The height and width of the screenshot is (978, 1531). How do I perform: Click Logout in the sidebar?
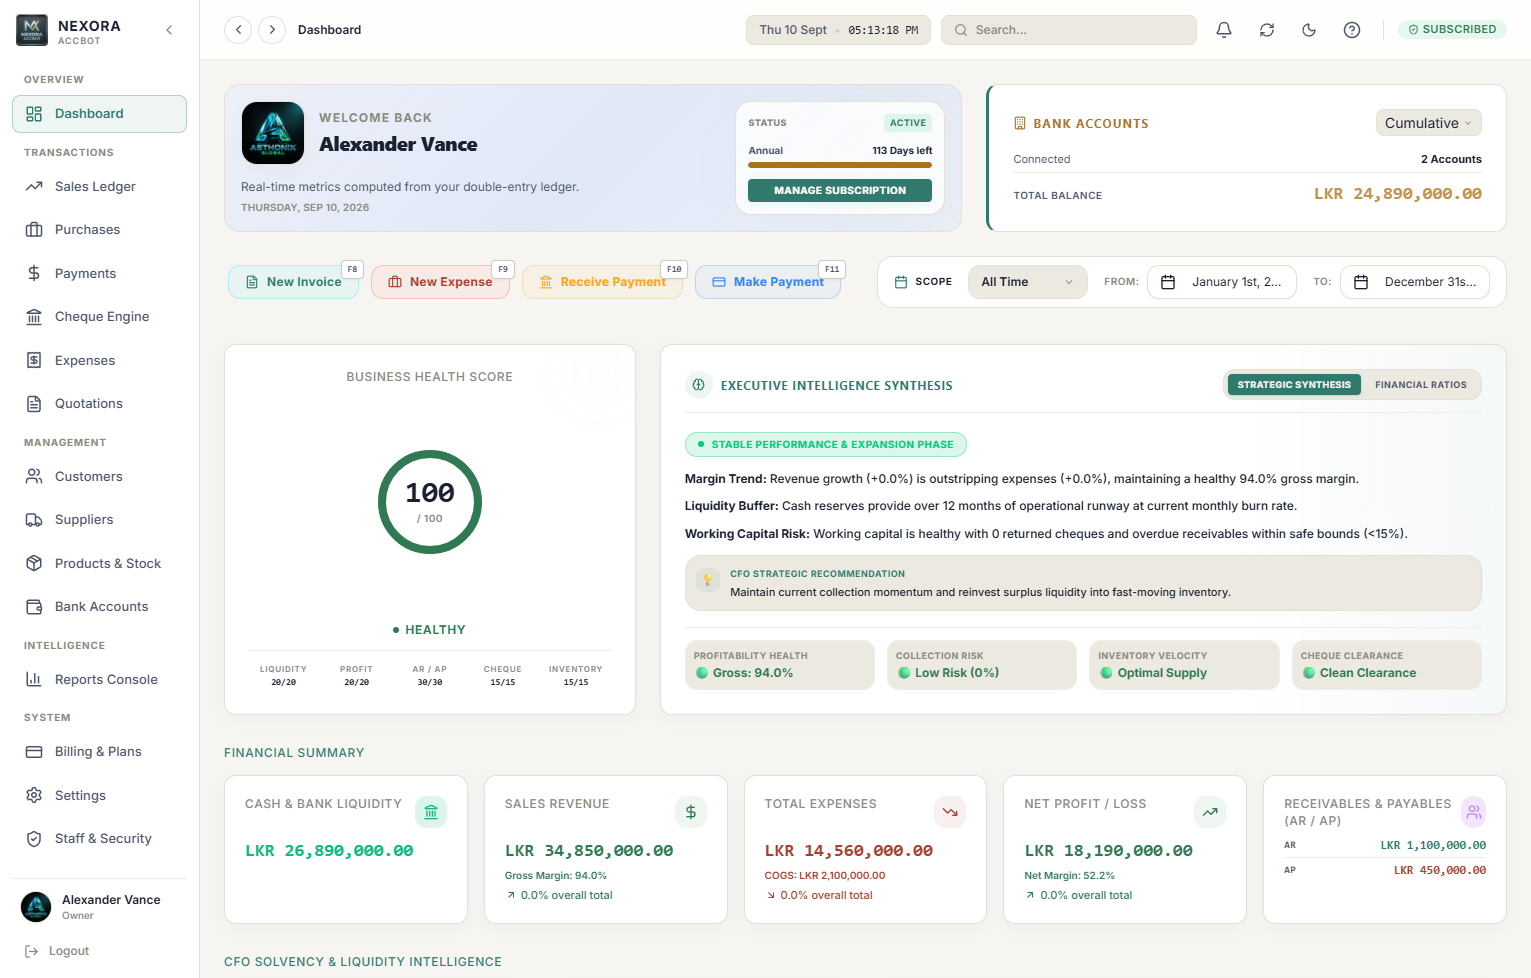point(58,951)
